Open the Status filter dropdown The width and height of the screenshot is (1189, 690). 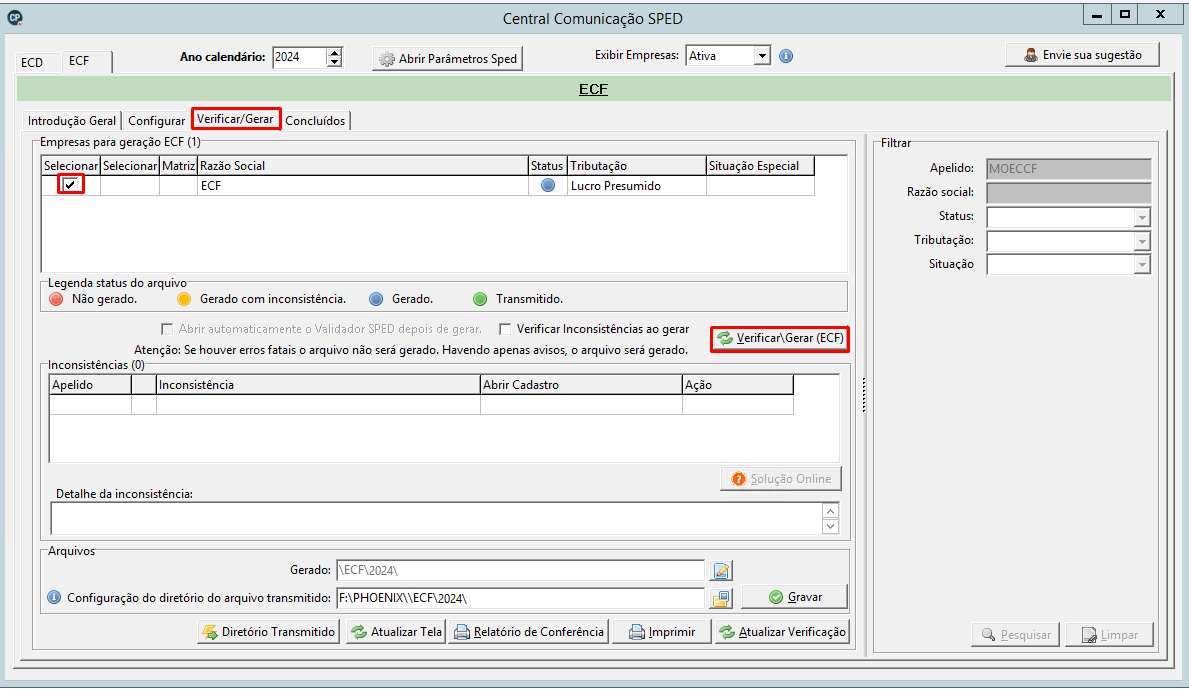click(1142, 218)
